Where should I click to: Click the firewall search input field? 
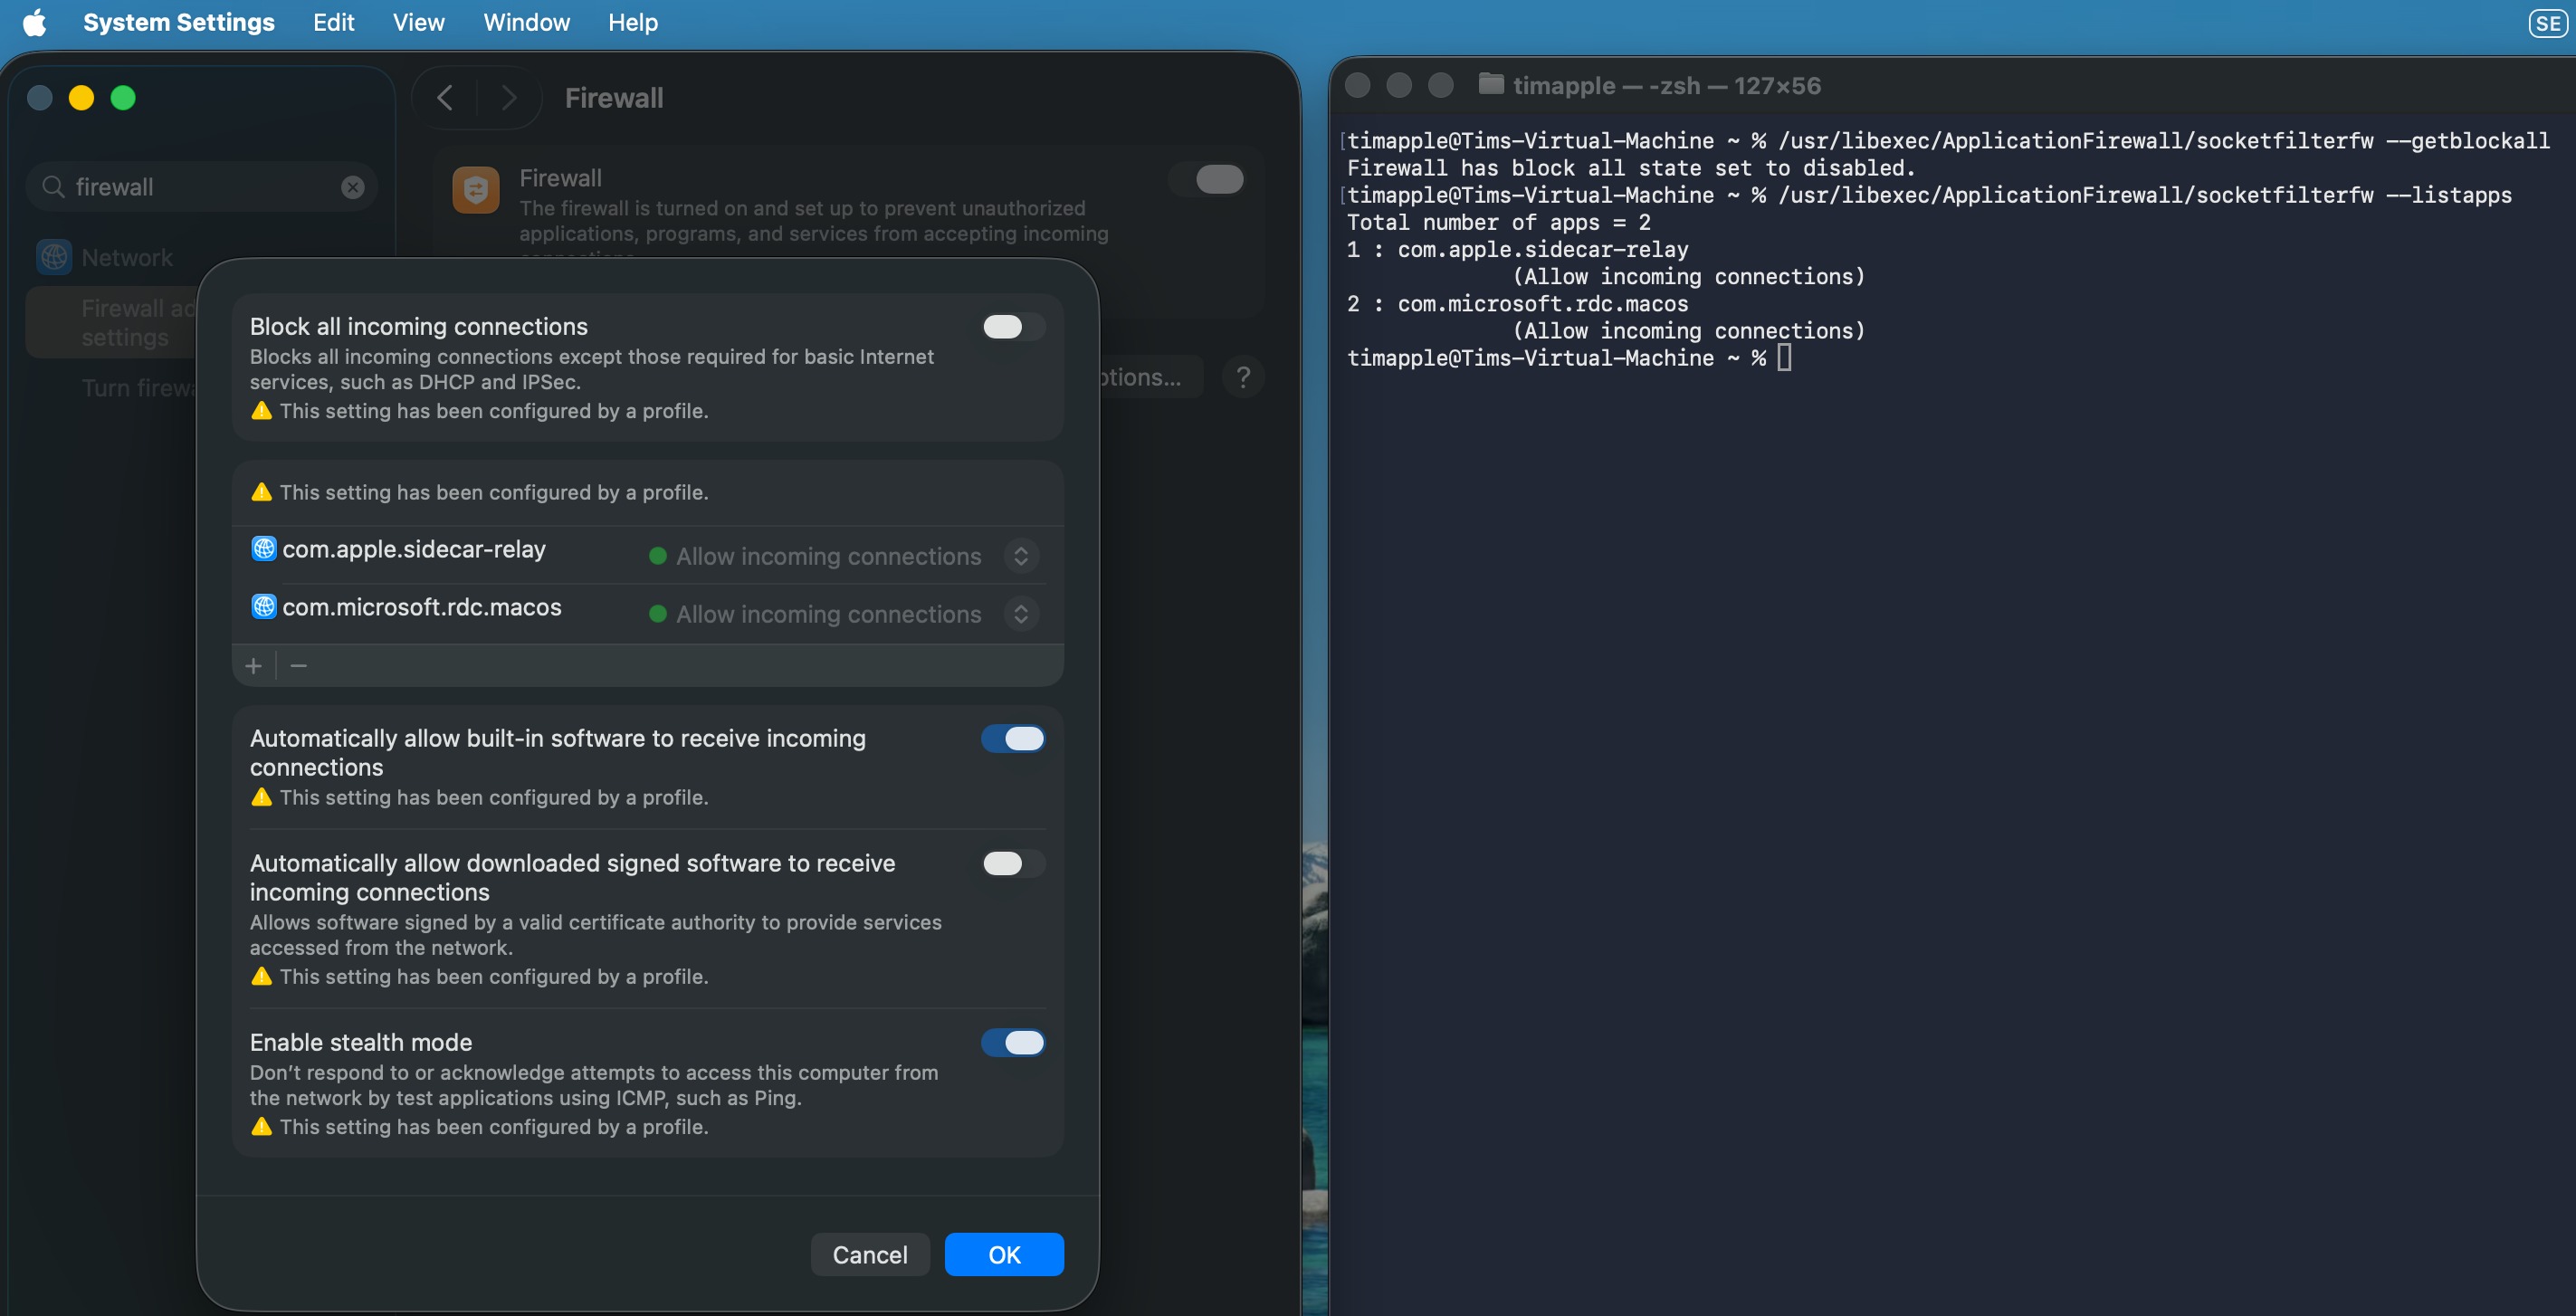click(x=200, y=187)
